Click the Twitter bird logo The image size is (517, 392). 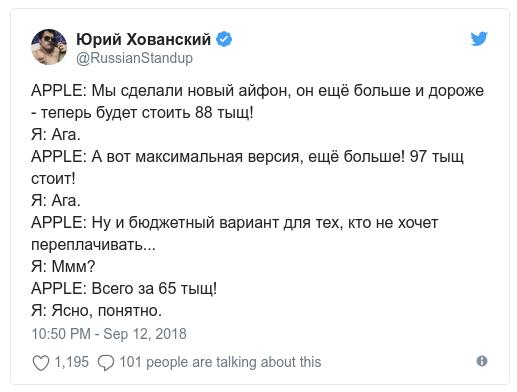(x=479, y=39)
